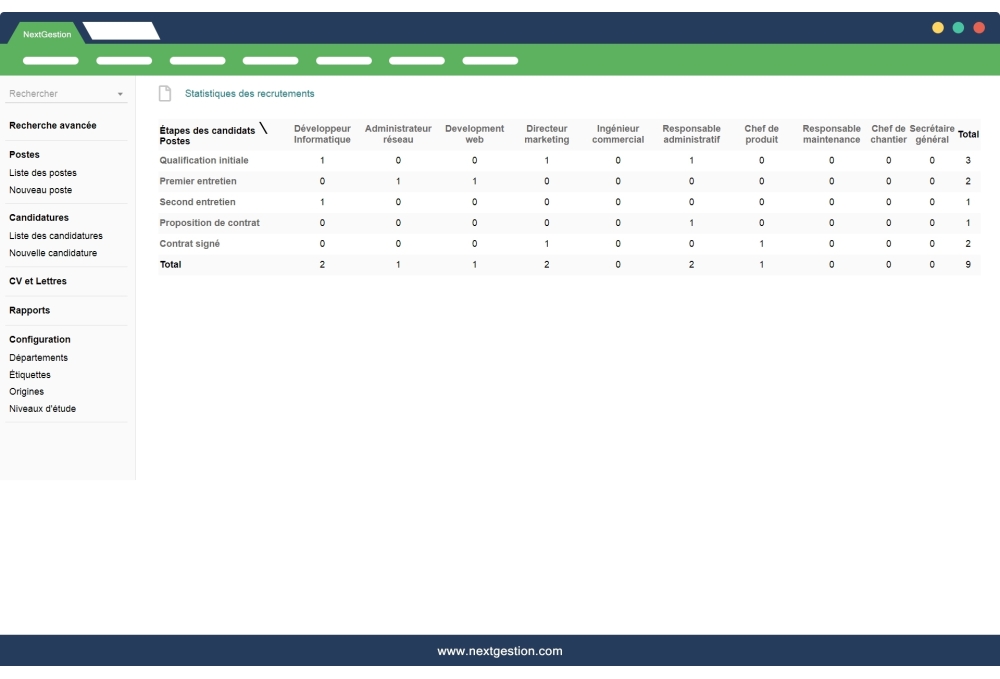The width and height of the screenshot is (1000, 679).
Task: Select the Rapports section
Action: tap(28, 310)
